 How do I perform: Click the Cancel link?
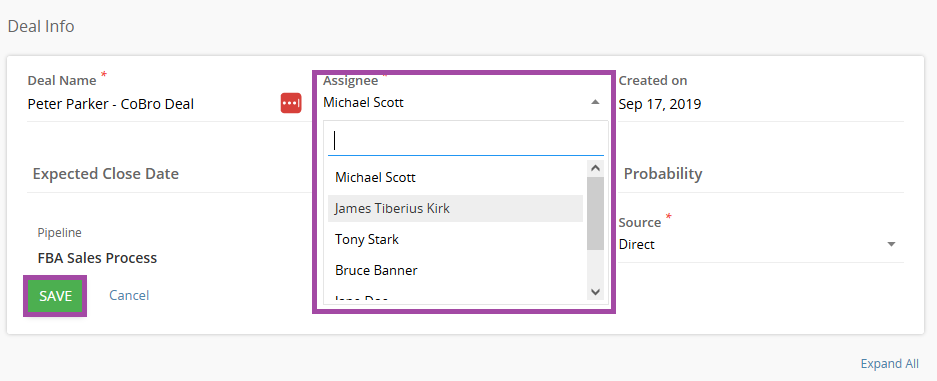(x=129, y=295)
